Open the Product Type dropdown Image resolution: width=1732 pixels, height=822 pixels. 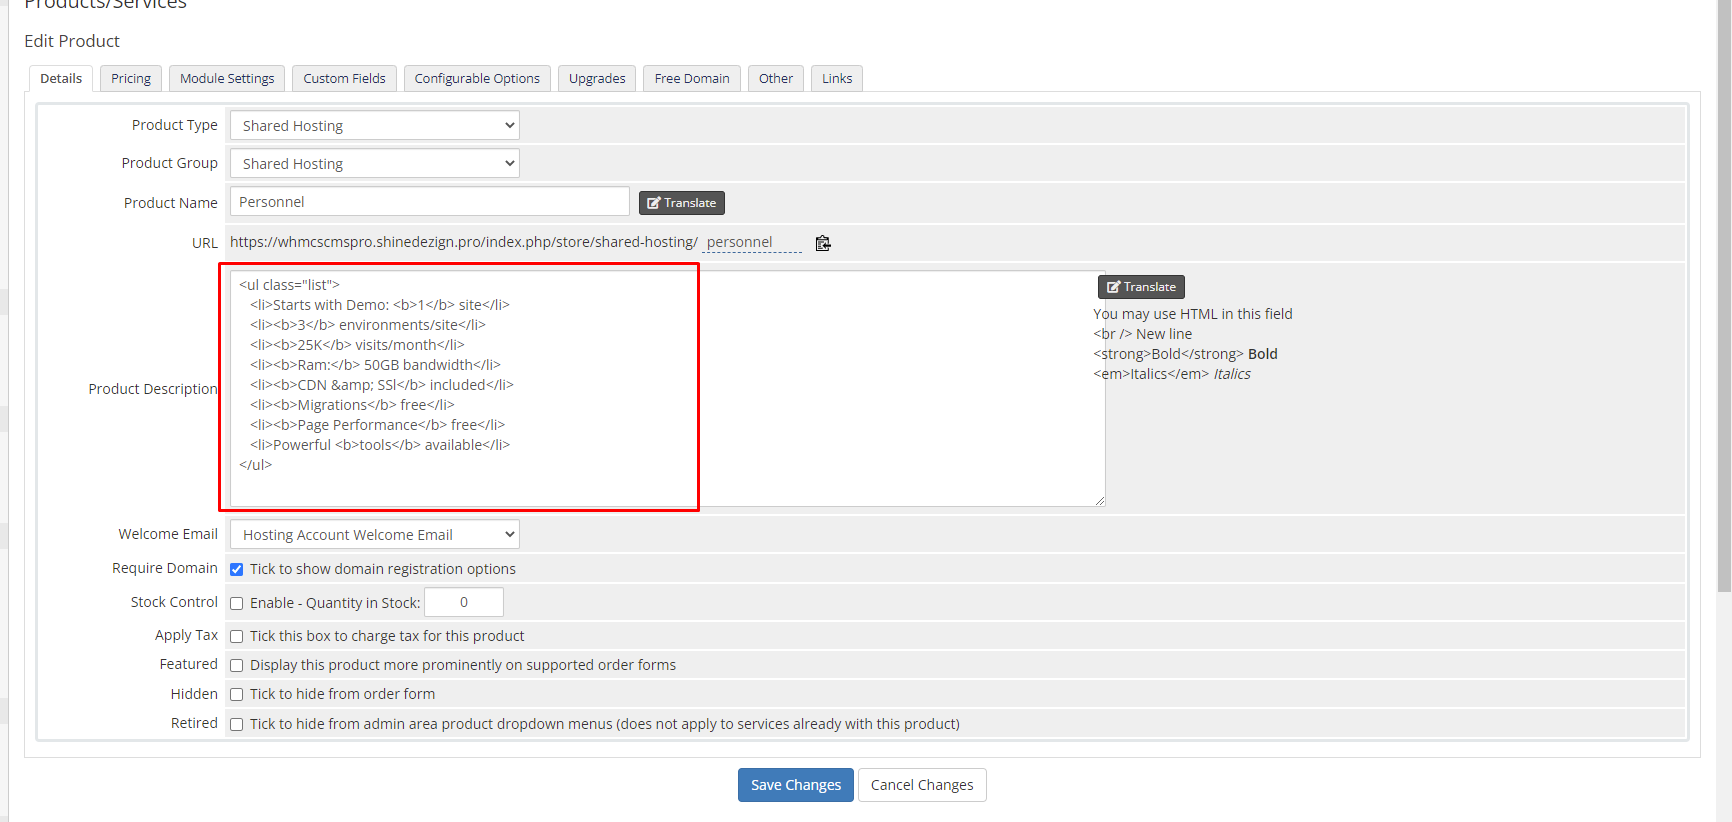coord(375,126)
